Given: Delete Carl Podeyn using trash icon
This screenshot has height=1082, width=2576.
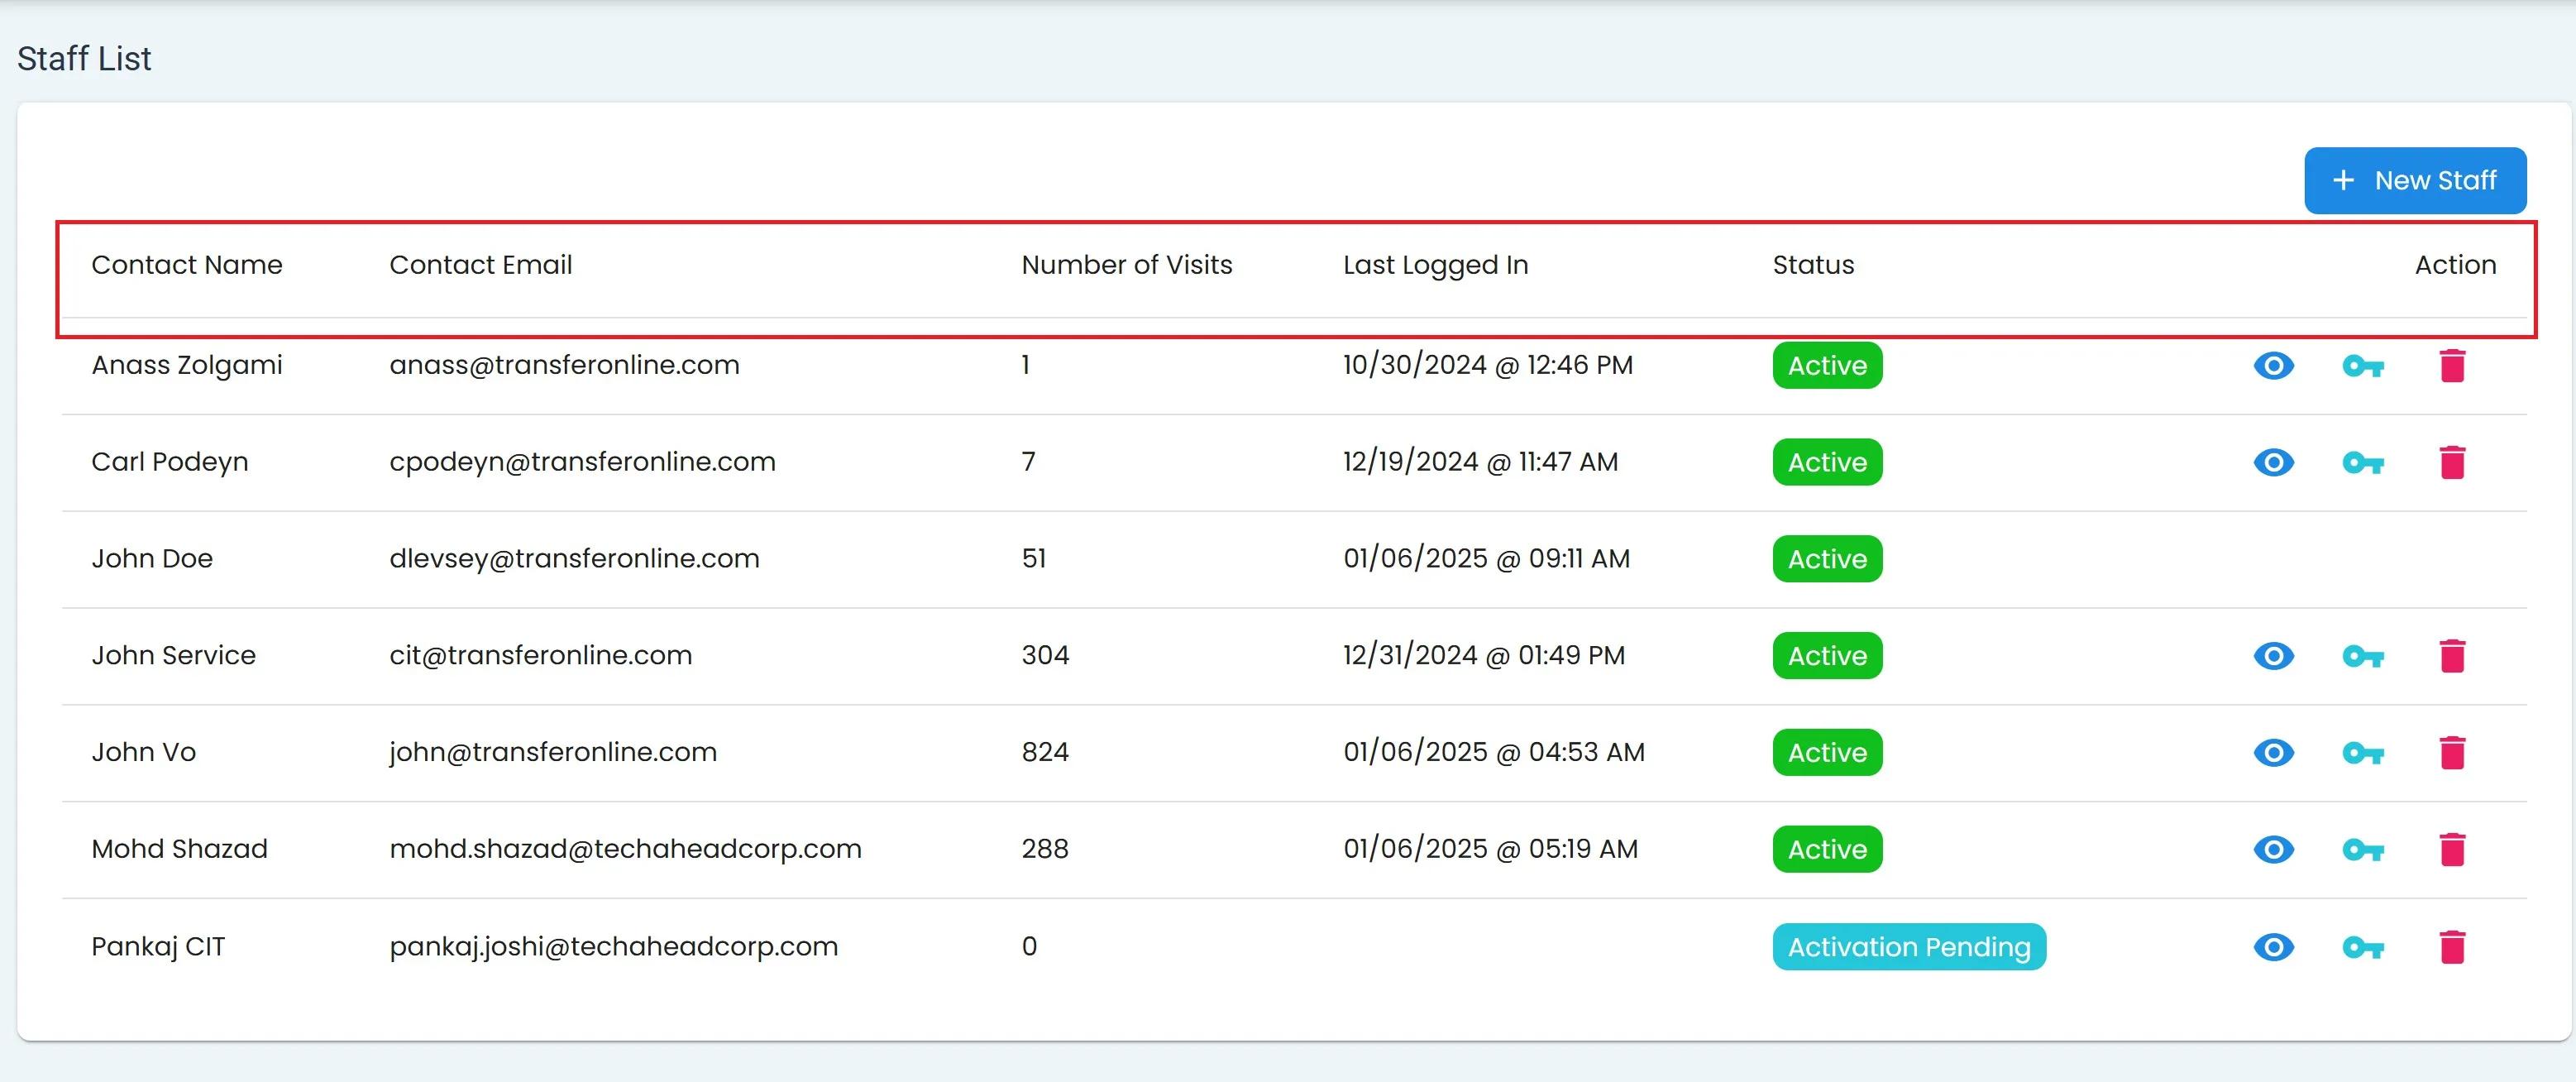Looking at the screenshot, I should pyautogui.click(x=2452, y=463).
